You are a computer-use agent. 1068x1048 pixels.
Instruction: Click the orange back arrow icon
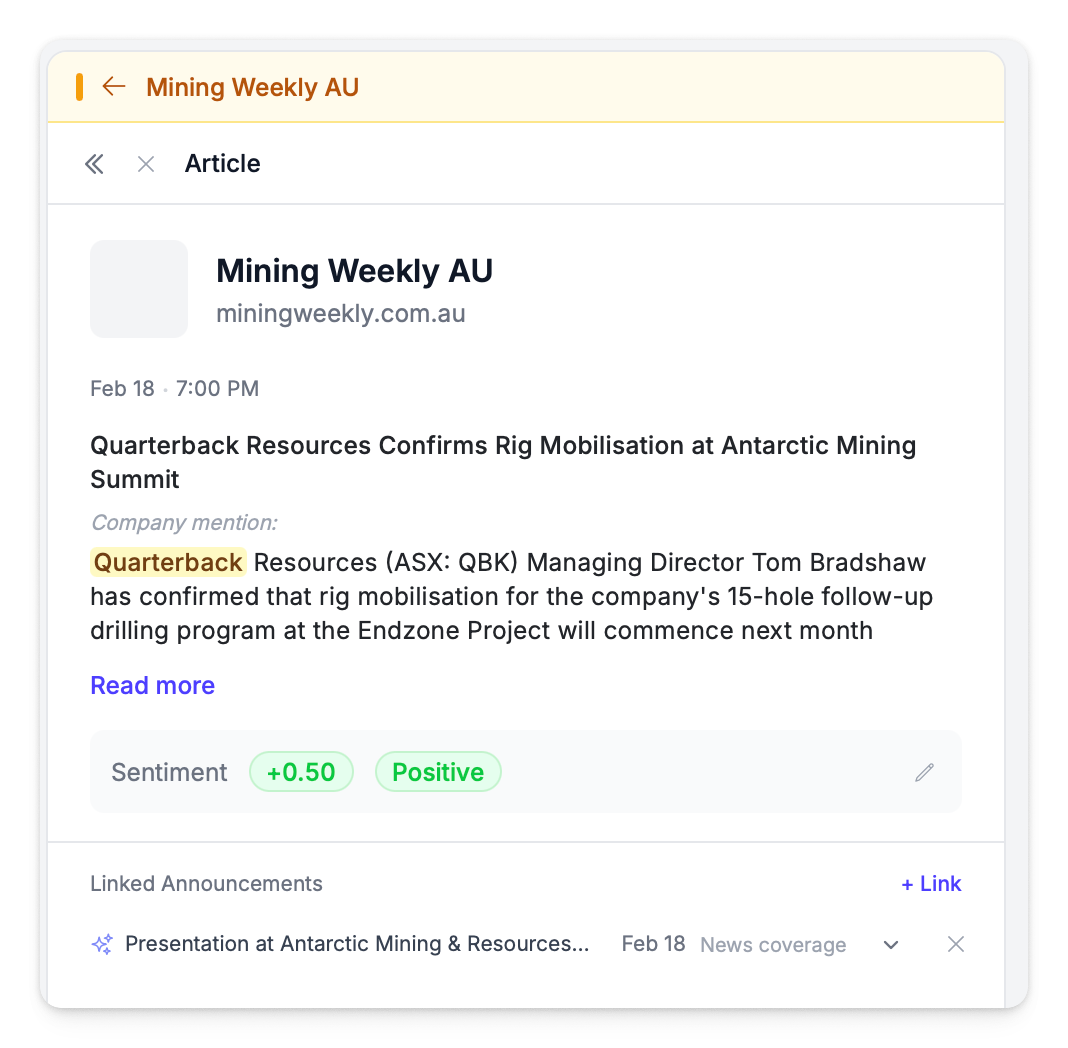[x=114, y=87]
